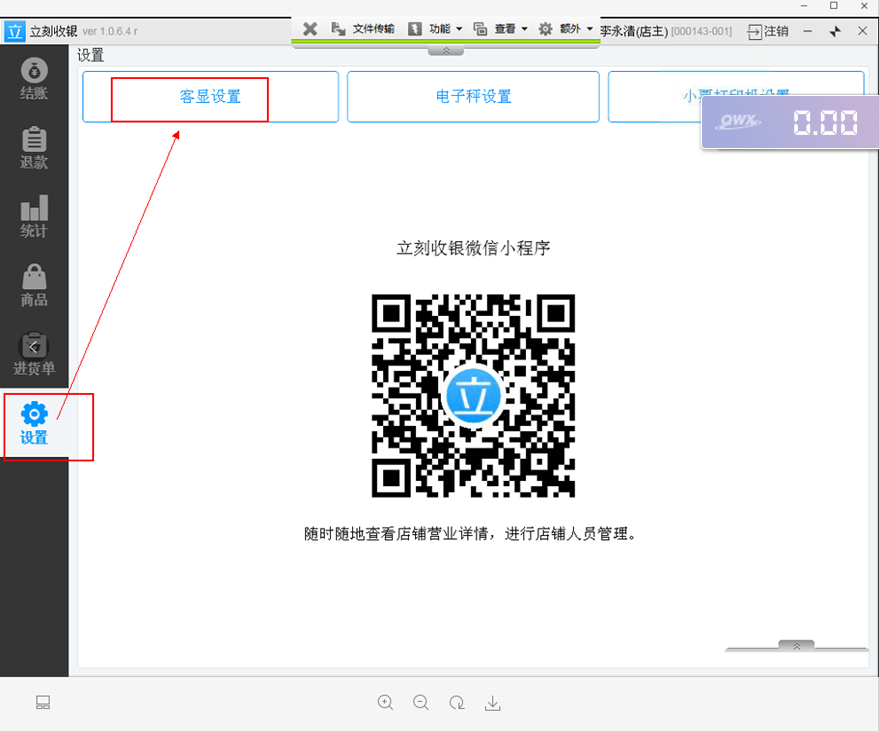The width and height of the screenshot is (879, 732).
Task: Expand the bottom-right panel chevron handle
Action: 797,646
